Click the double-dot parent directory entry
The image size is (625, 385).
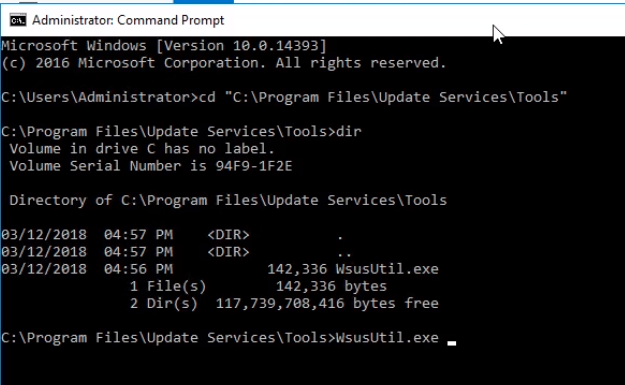click(344, 254)
